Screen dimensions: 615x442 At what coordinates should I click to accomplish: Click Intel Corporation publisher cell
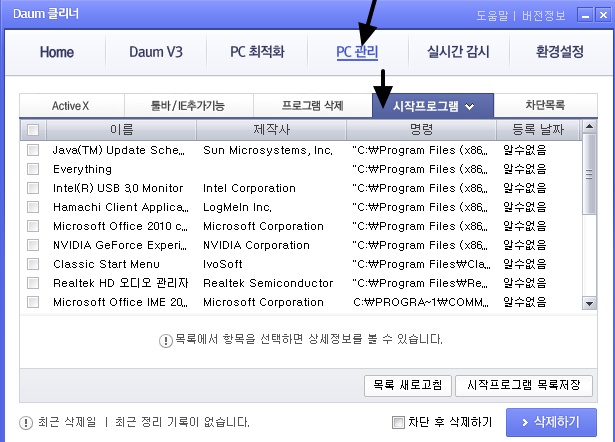click(249, 188)
